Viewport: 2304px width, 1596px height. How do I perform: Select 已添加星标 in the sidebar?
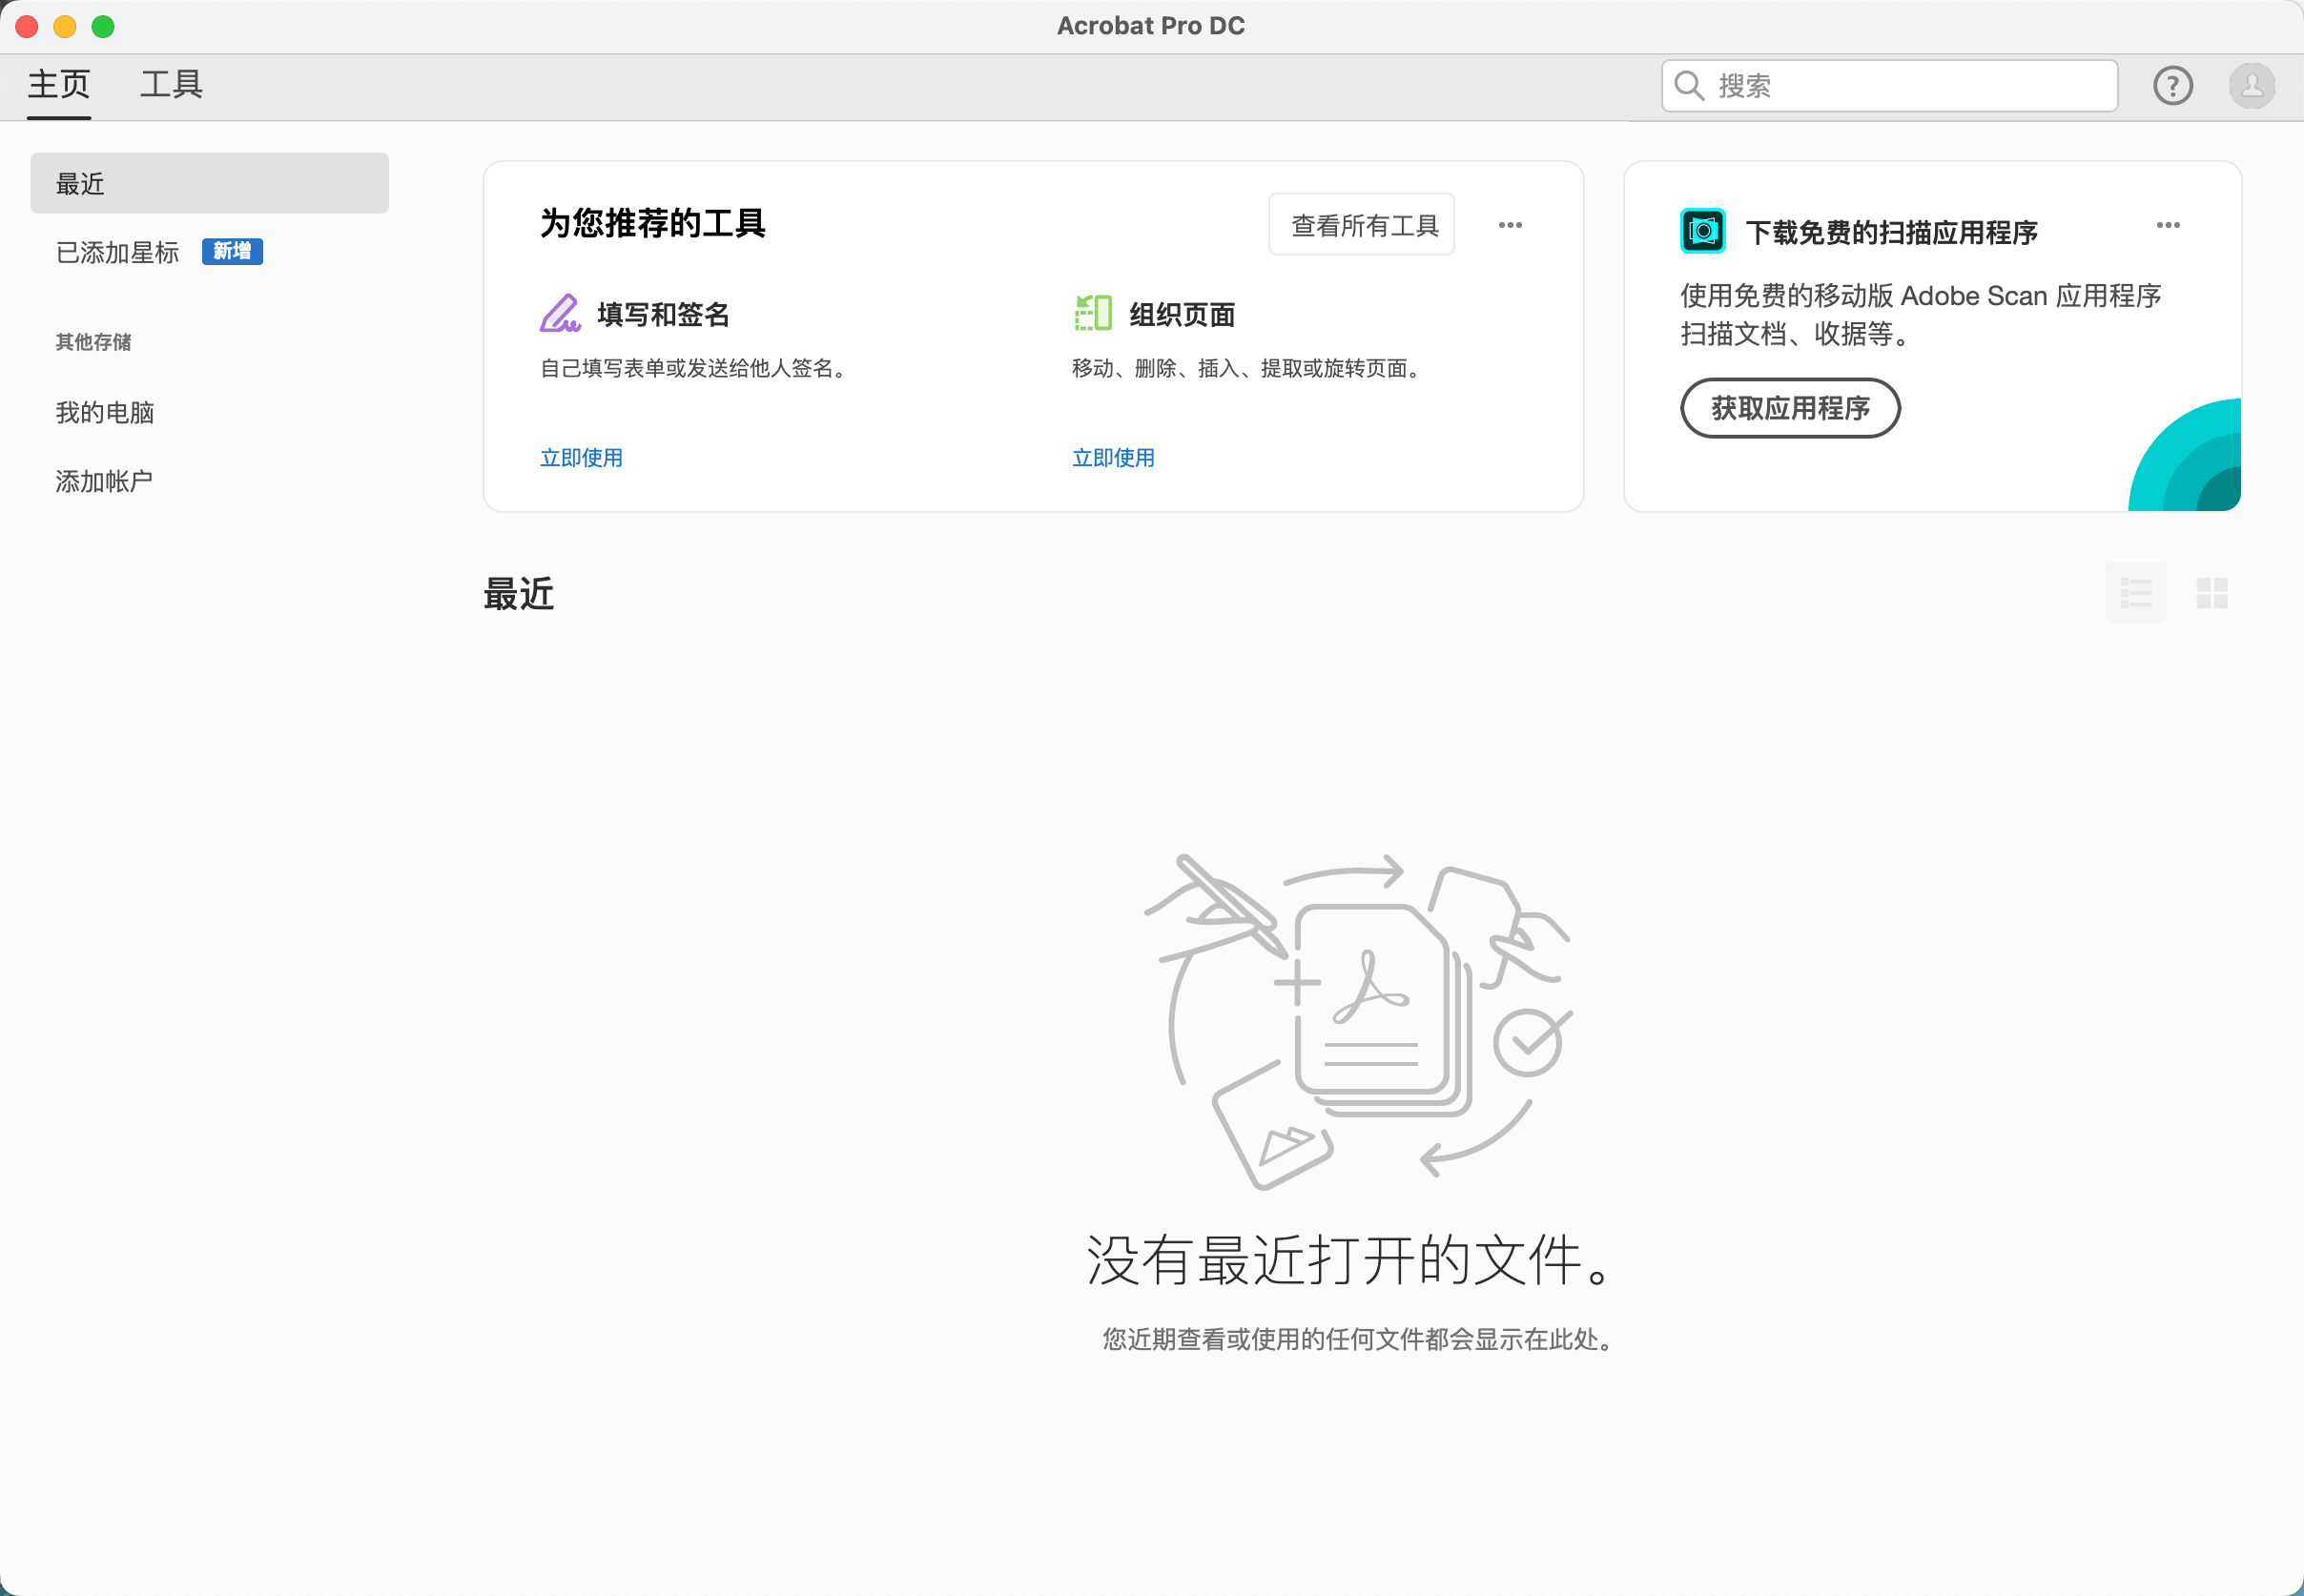tap(118, 252)
